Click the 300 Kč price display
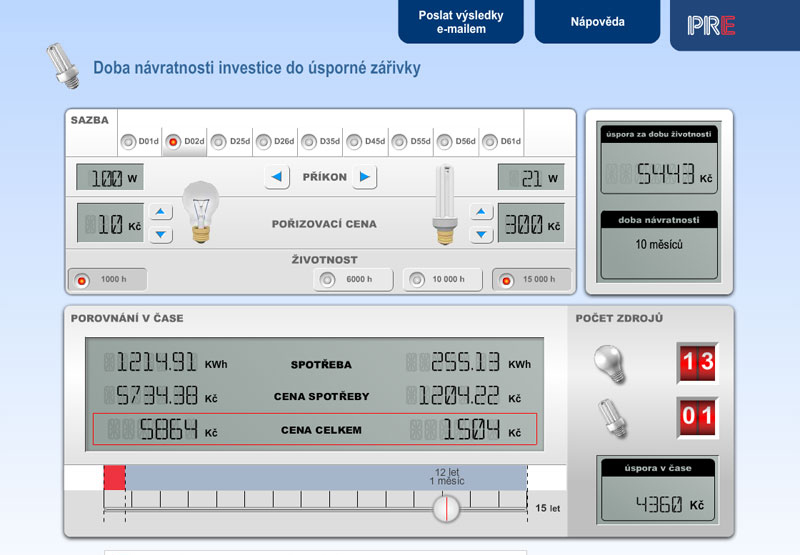 click(x=531, y=223)
